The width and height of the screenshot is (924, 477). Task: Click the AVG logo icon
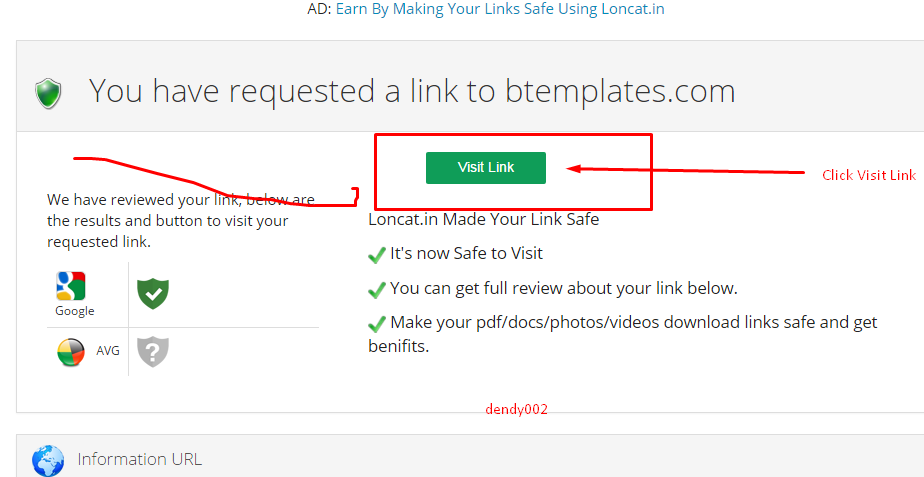click(x=71, y=352)
